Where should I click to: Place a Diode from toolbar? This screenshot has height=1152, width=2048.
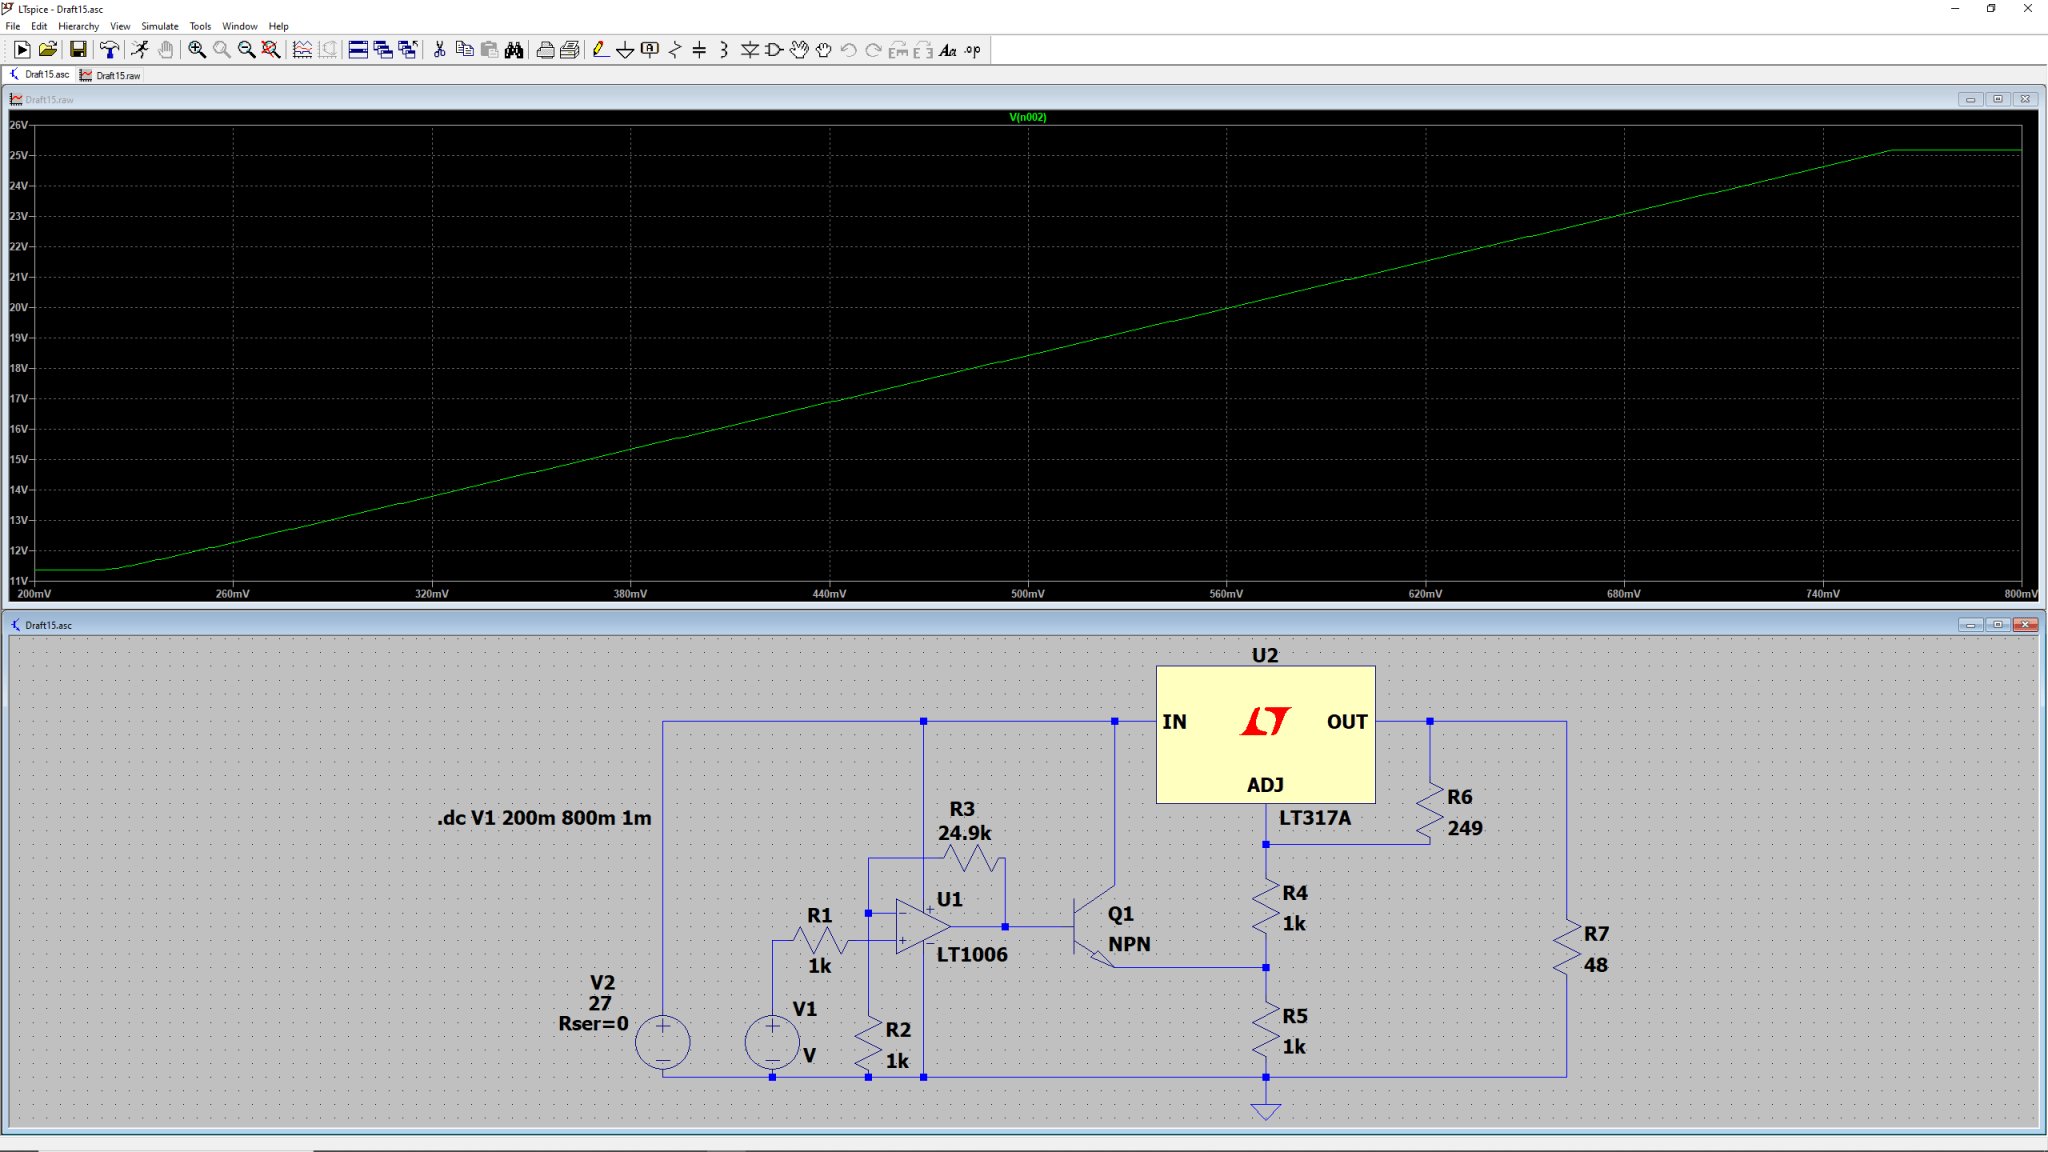pyautogui.click(x=749, y=50)
